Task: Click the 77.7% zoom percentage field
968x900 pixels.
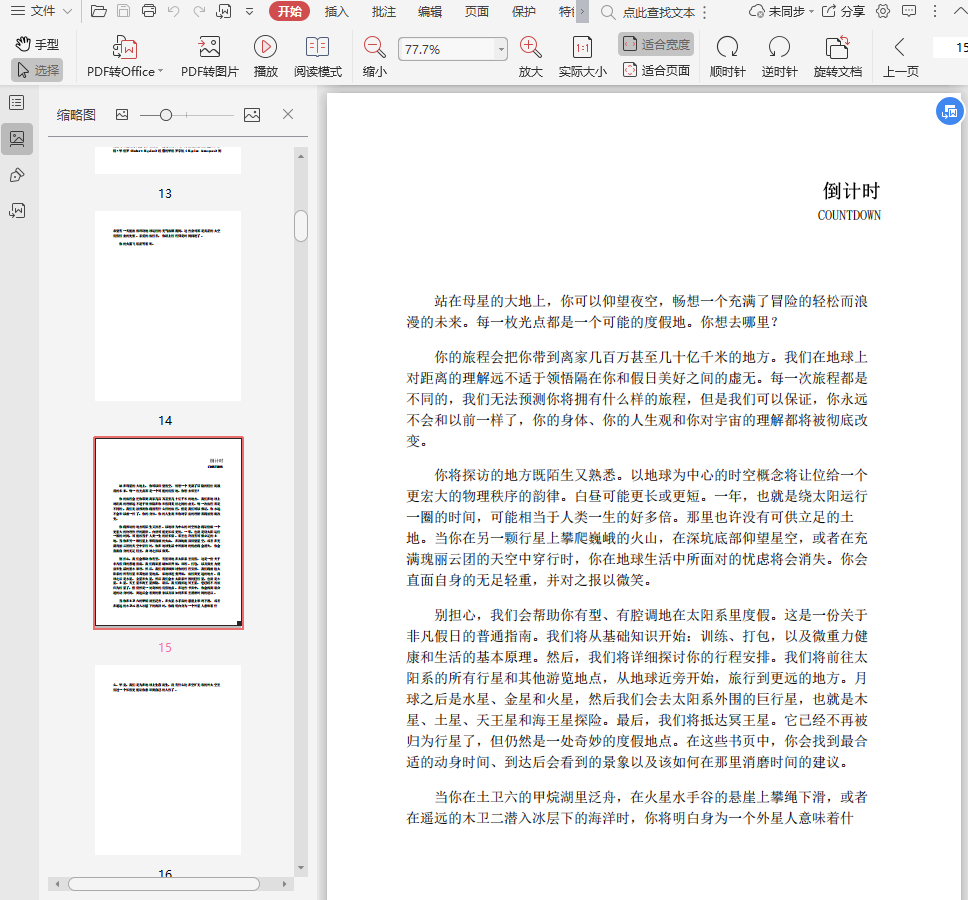Action: [x=447, y=49]
